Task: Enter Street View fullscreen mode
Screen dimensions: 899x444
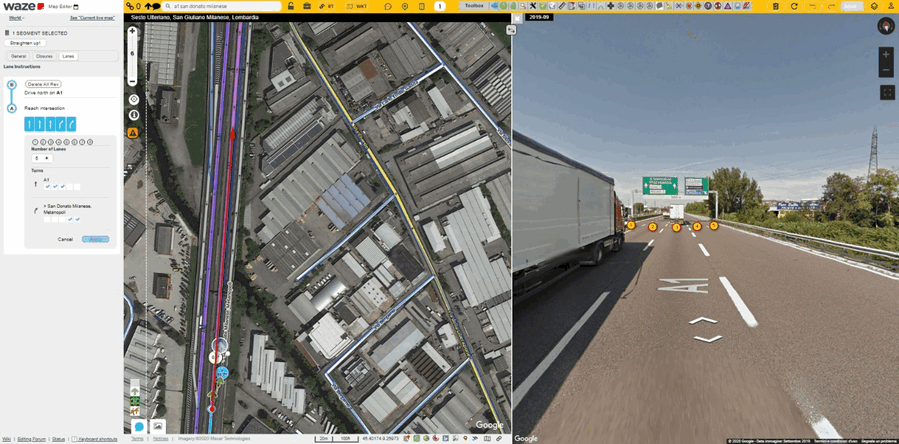Action: click(x=887, y=92)
